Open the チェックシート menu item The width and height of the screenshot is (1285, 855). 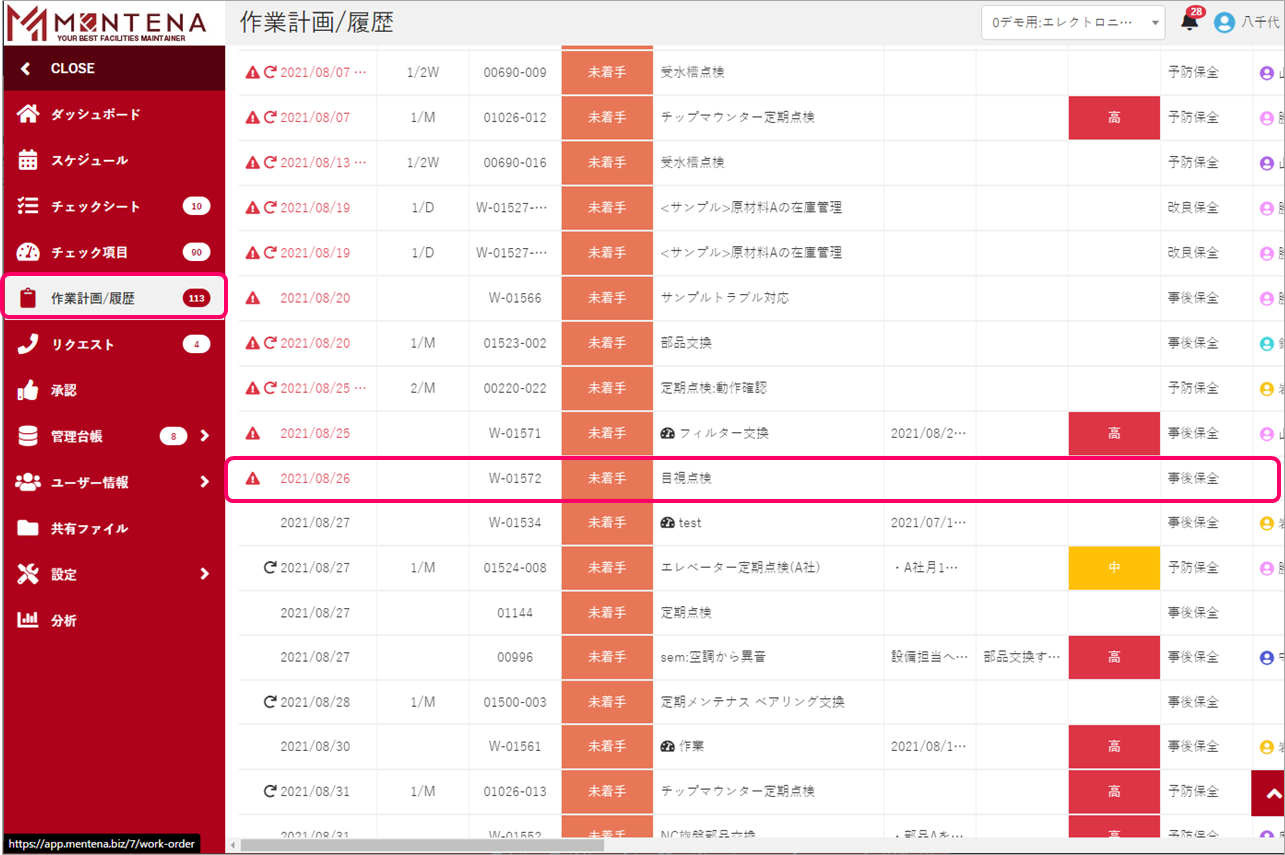96,206
